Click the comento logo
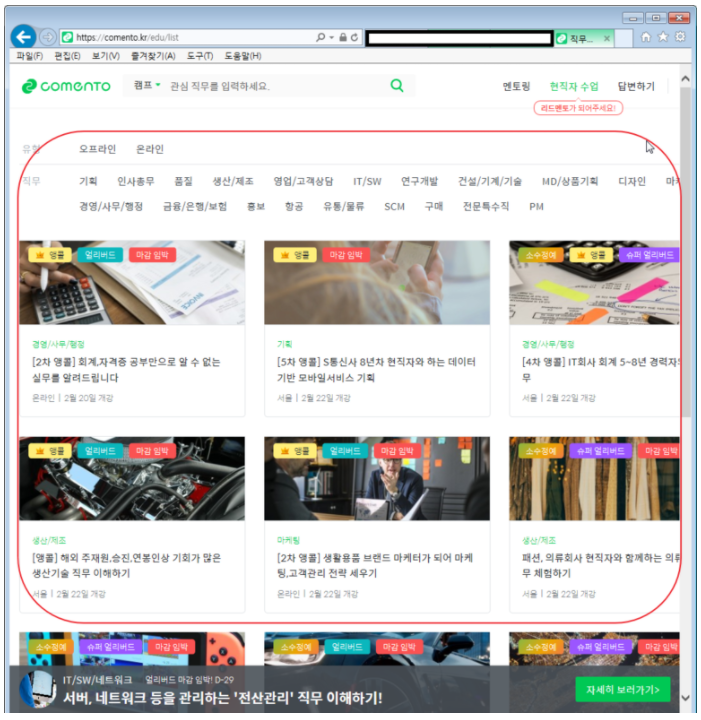 pos(66,86)
